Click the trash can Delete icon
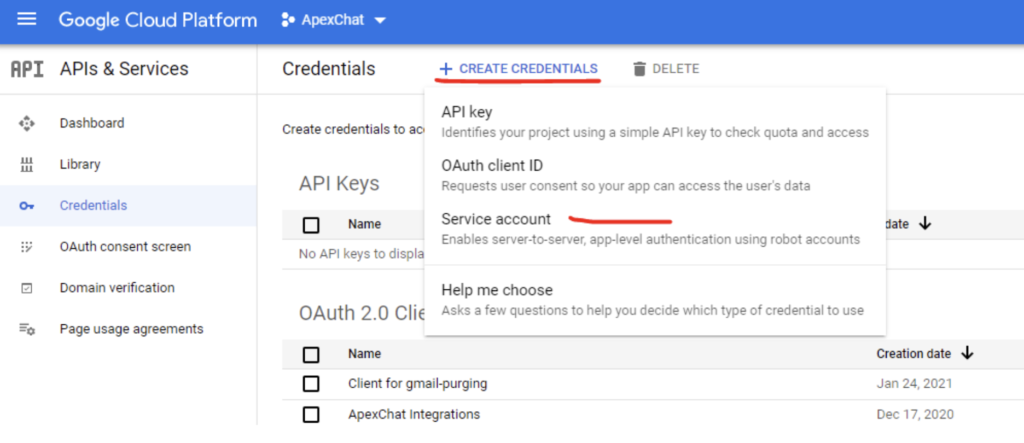 (639, 69)
